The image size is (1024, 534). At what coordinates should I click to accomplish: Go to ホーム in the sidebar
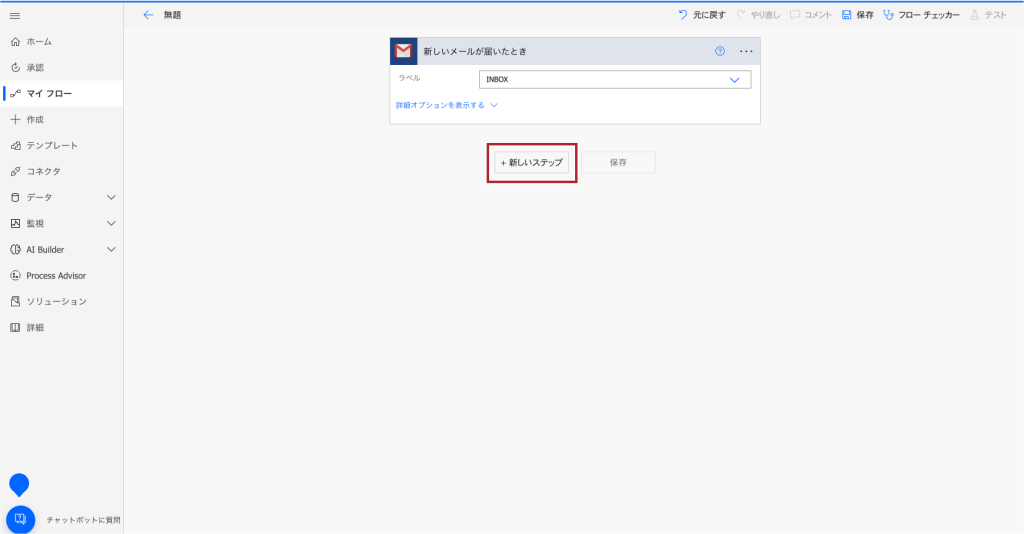39,42
